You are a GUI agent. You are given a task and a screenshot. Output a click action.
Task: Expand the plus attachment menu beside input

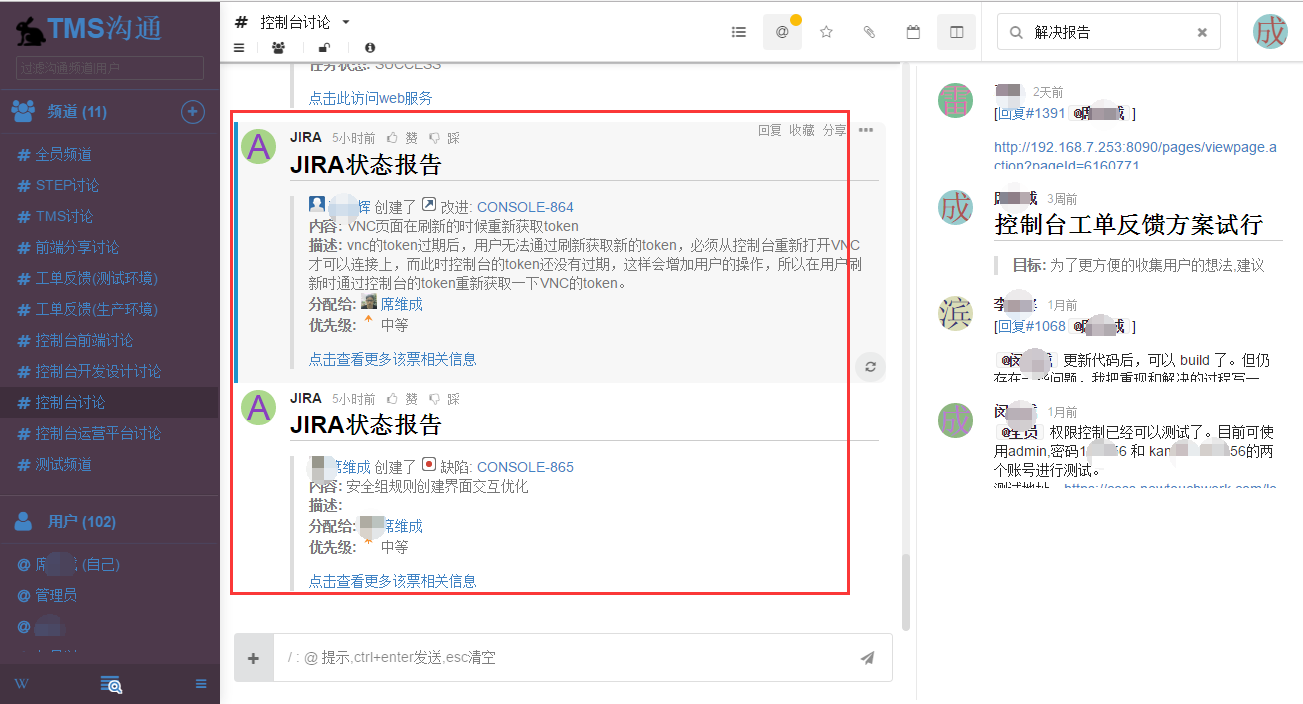(x=254, y=658)
